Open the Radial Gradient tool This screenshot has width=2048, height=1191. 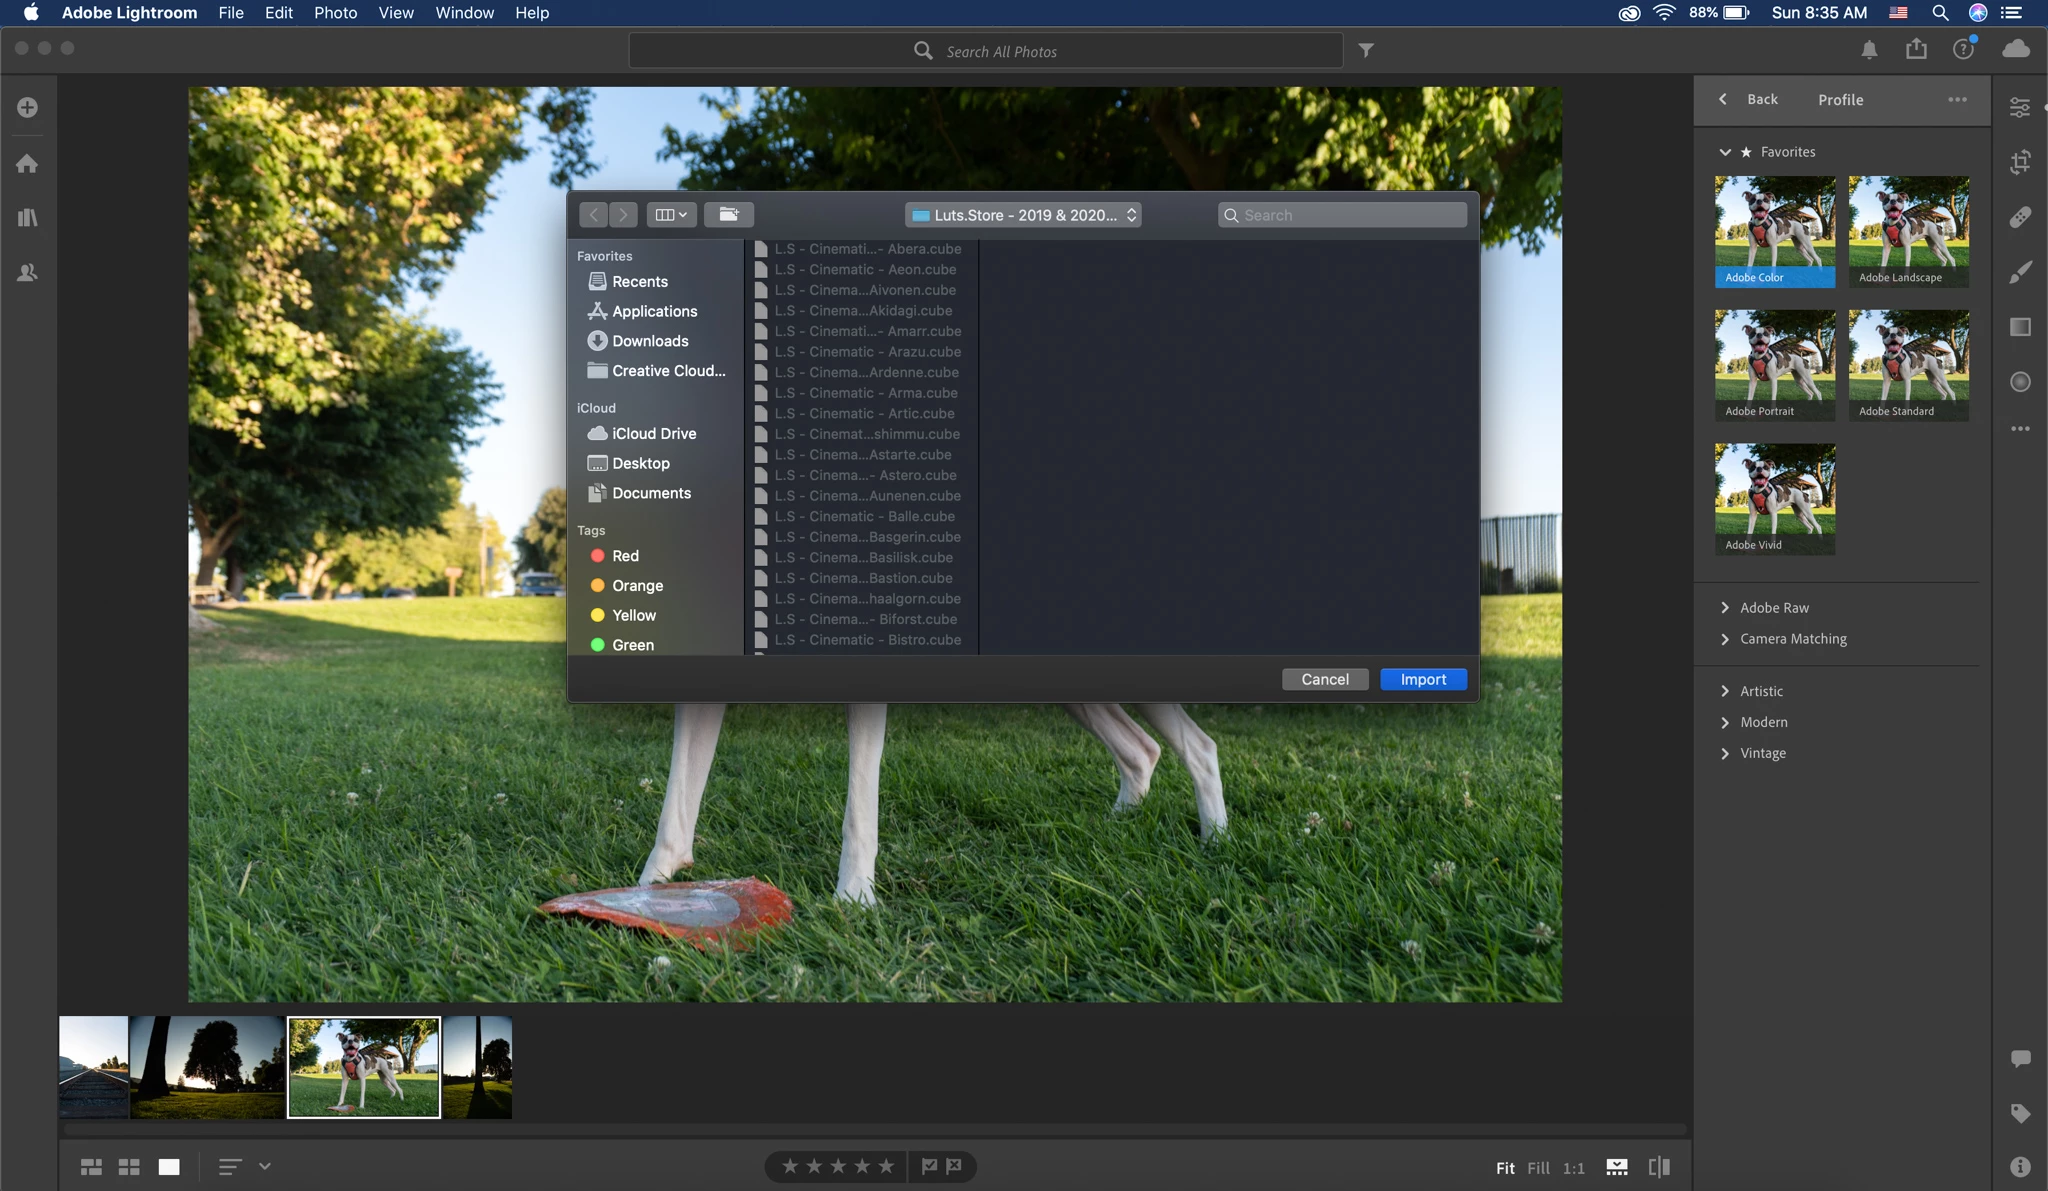(2020, 382)
